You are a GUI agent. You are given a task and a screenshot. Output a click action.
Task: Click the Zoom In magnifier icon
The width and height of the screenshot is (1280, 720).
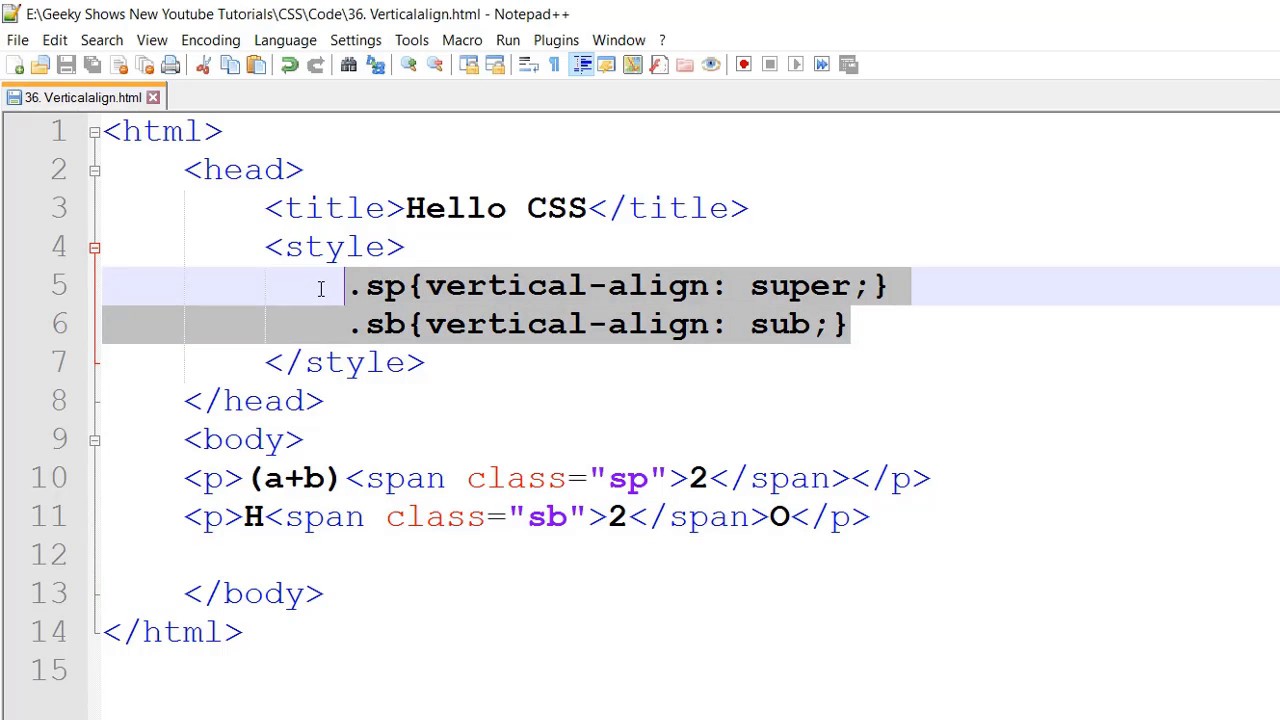pyautogui.click(x=408, y=65)
